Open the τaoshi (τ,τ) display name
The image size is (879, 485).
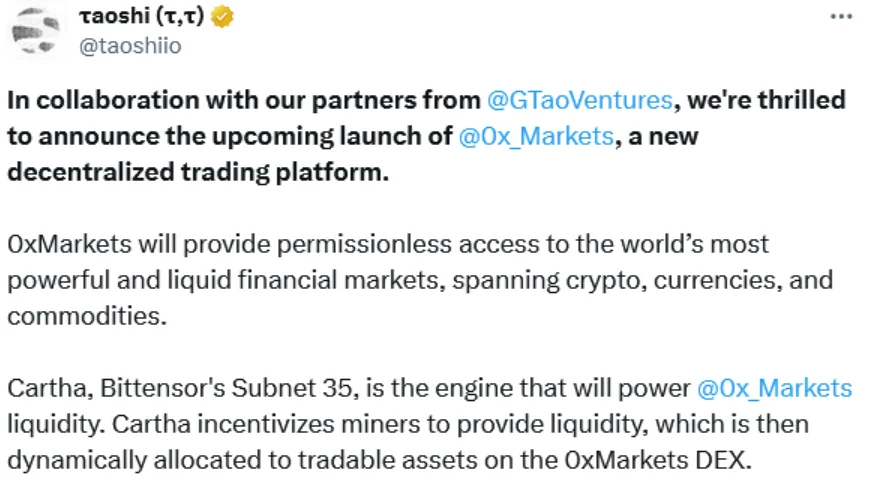142,16
